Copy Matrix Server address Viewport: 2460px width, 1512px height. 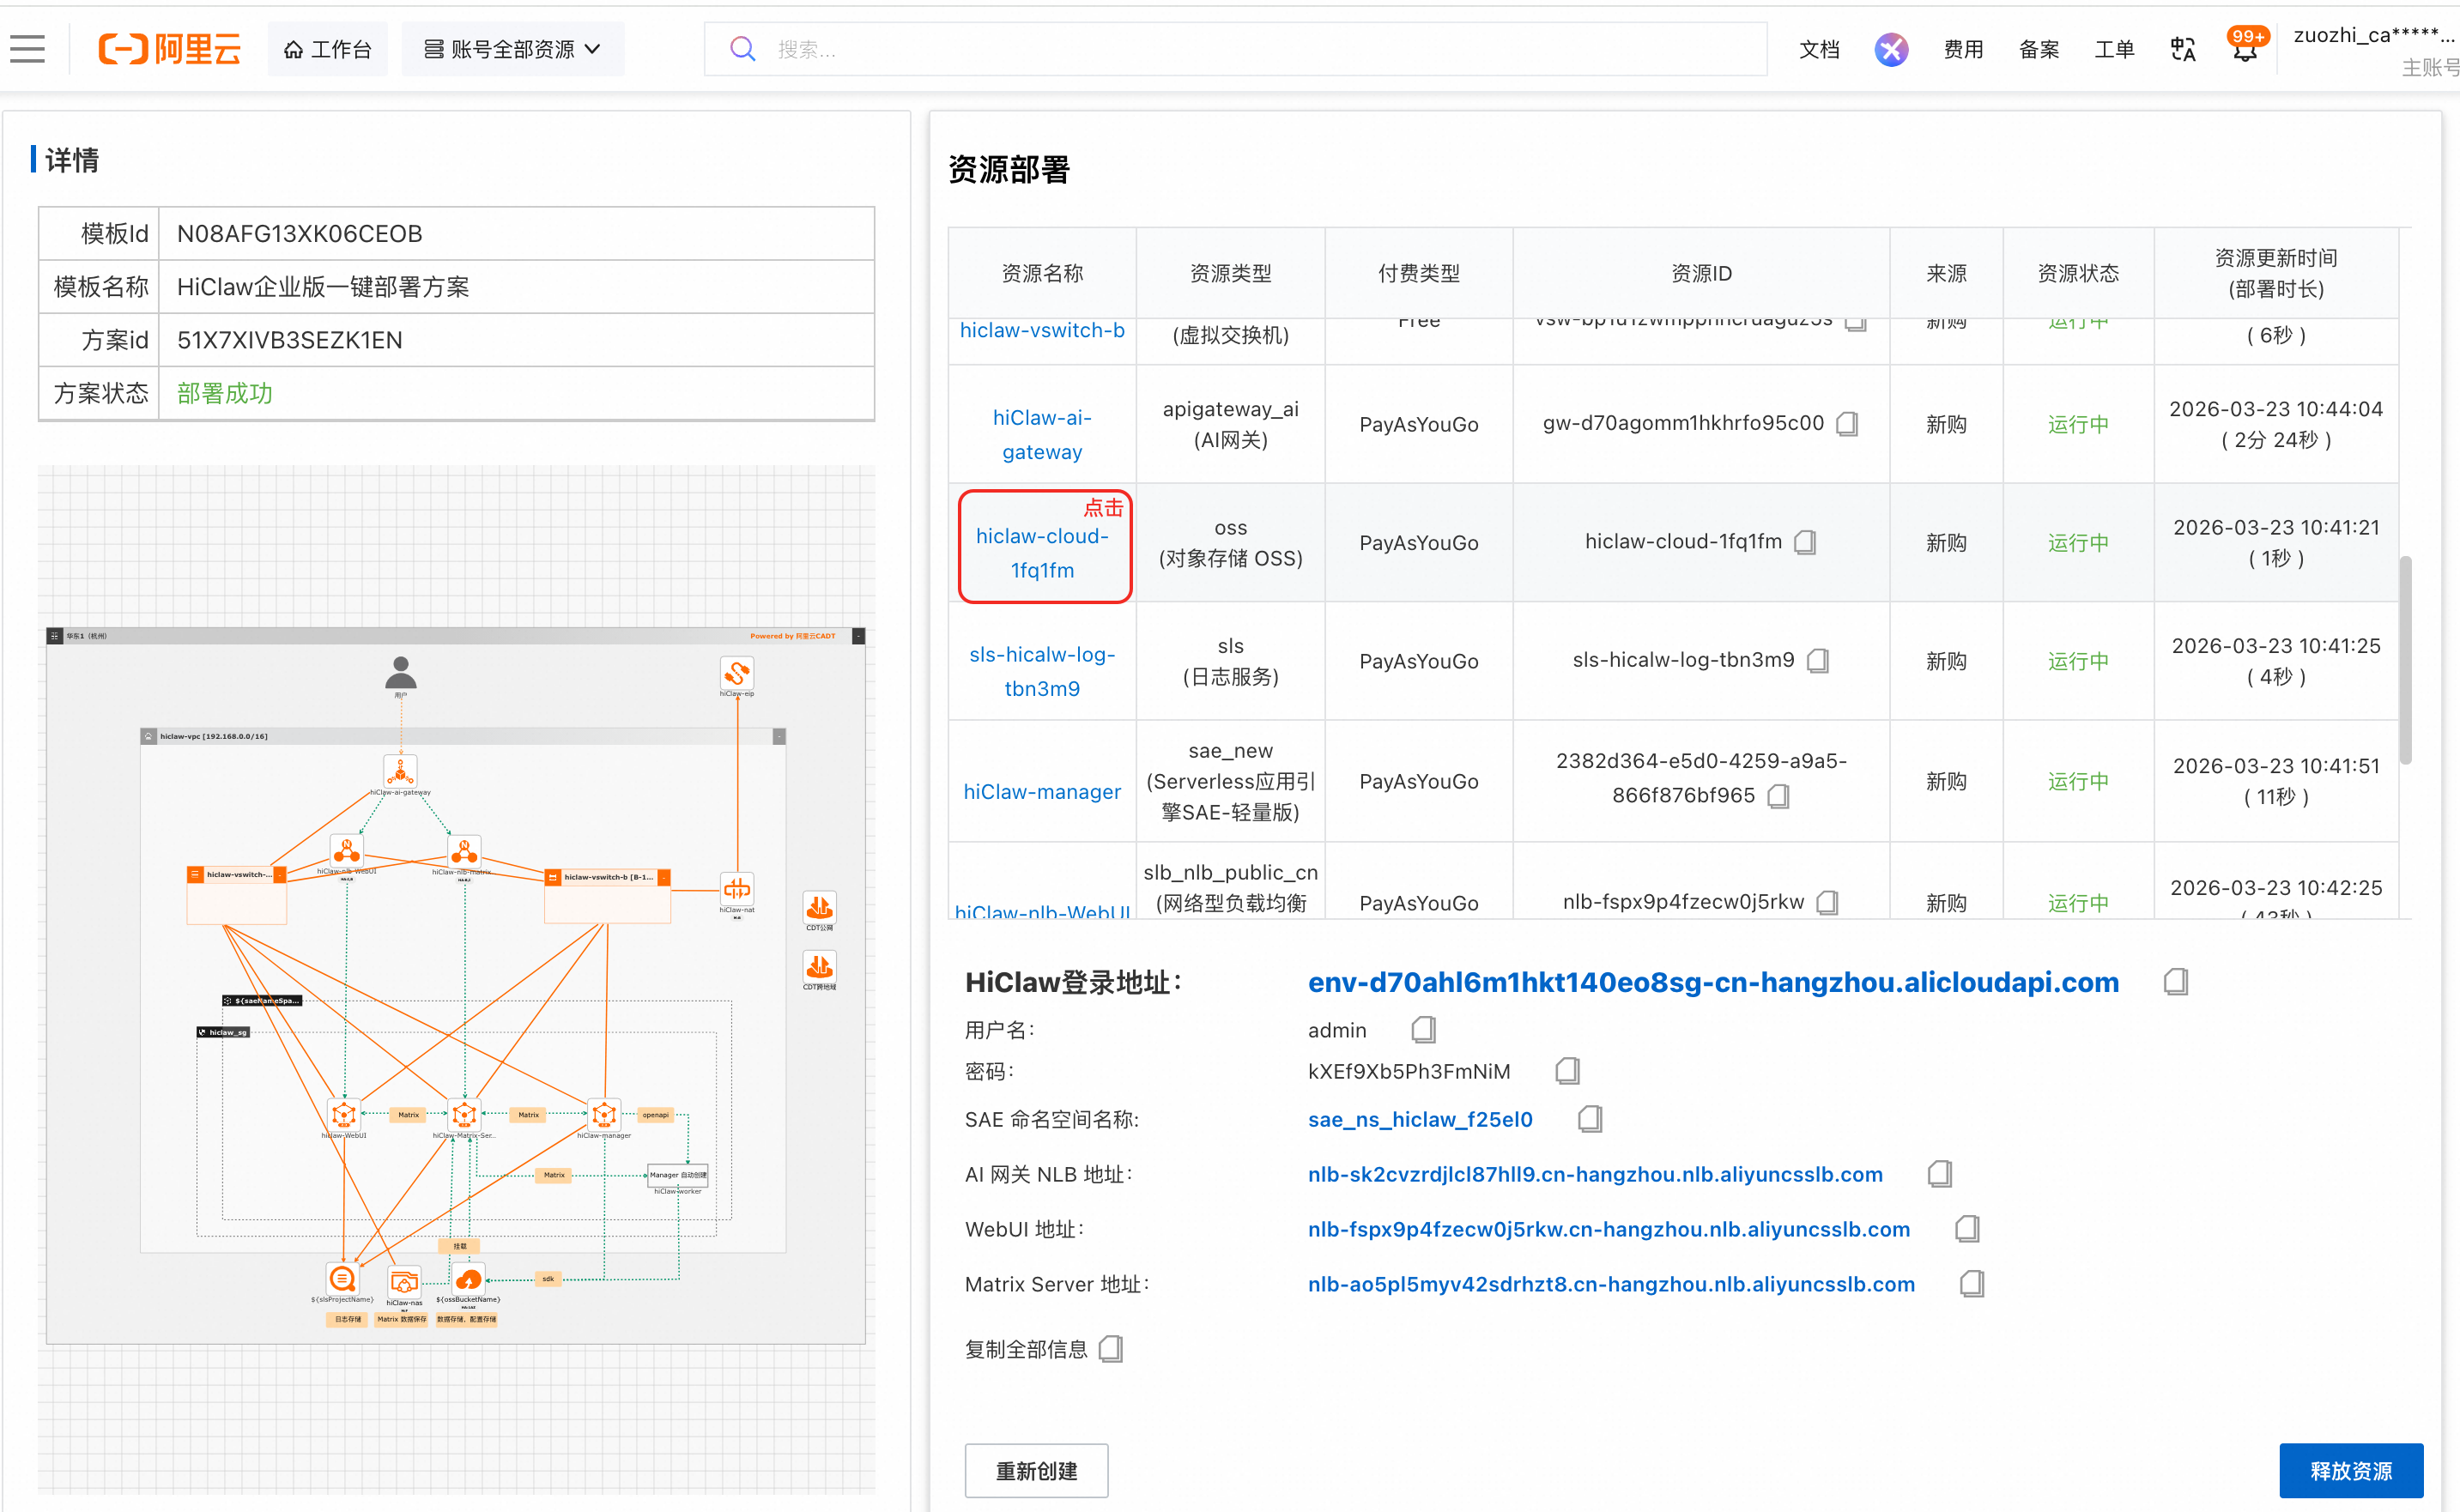pos(1972,1284)
